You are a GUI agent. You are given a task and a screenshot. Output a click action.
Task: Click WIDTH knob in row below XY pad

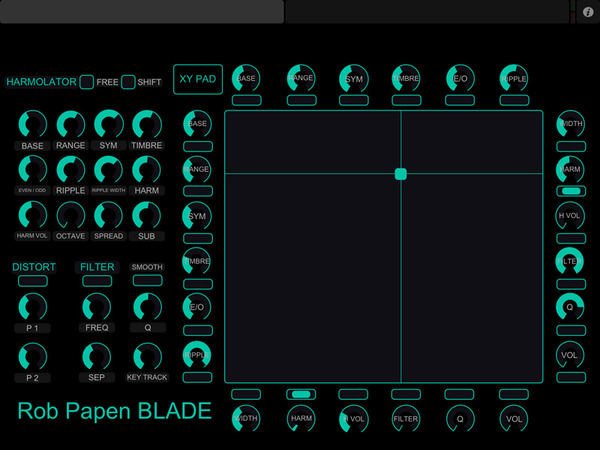pos(246,419)
